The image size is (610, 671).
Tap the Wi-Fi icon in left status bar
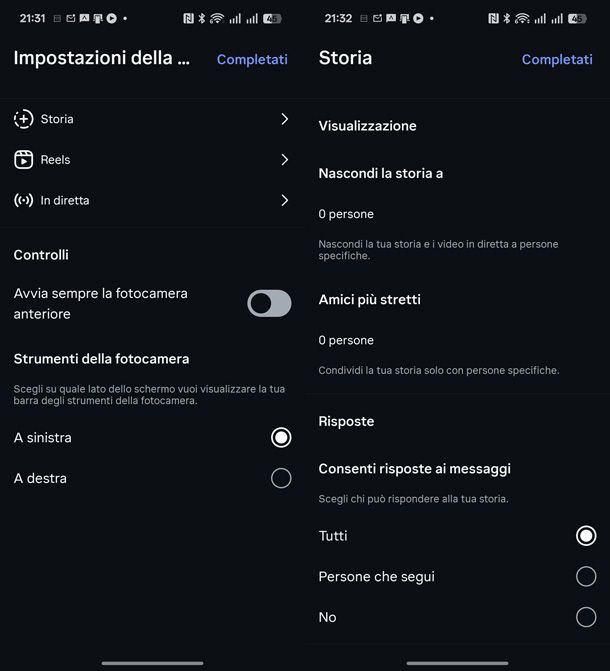click(x=216, y=18)
